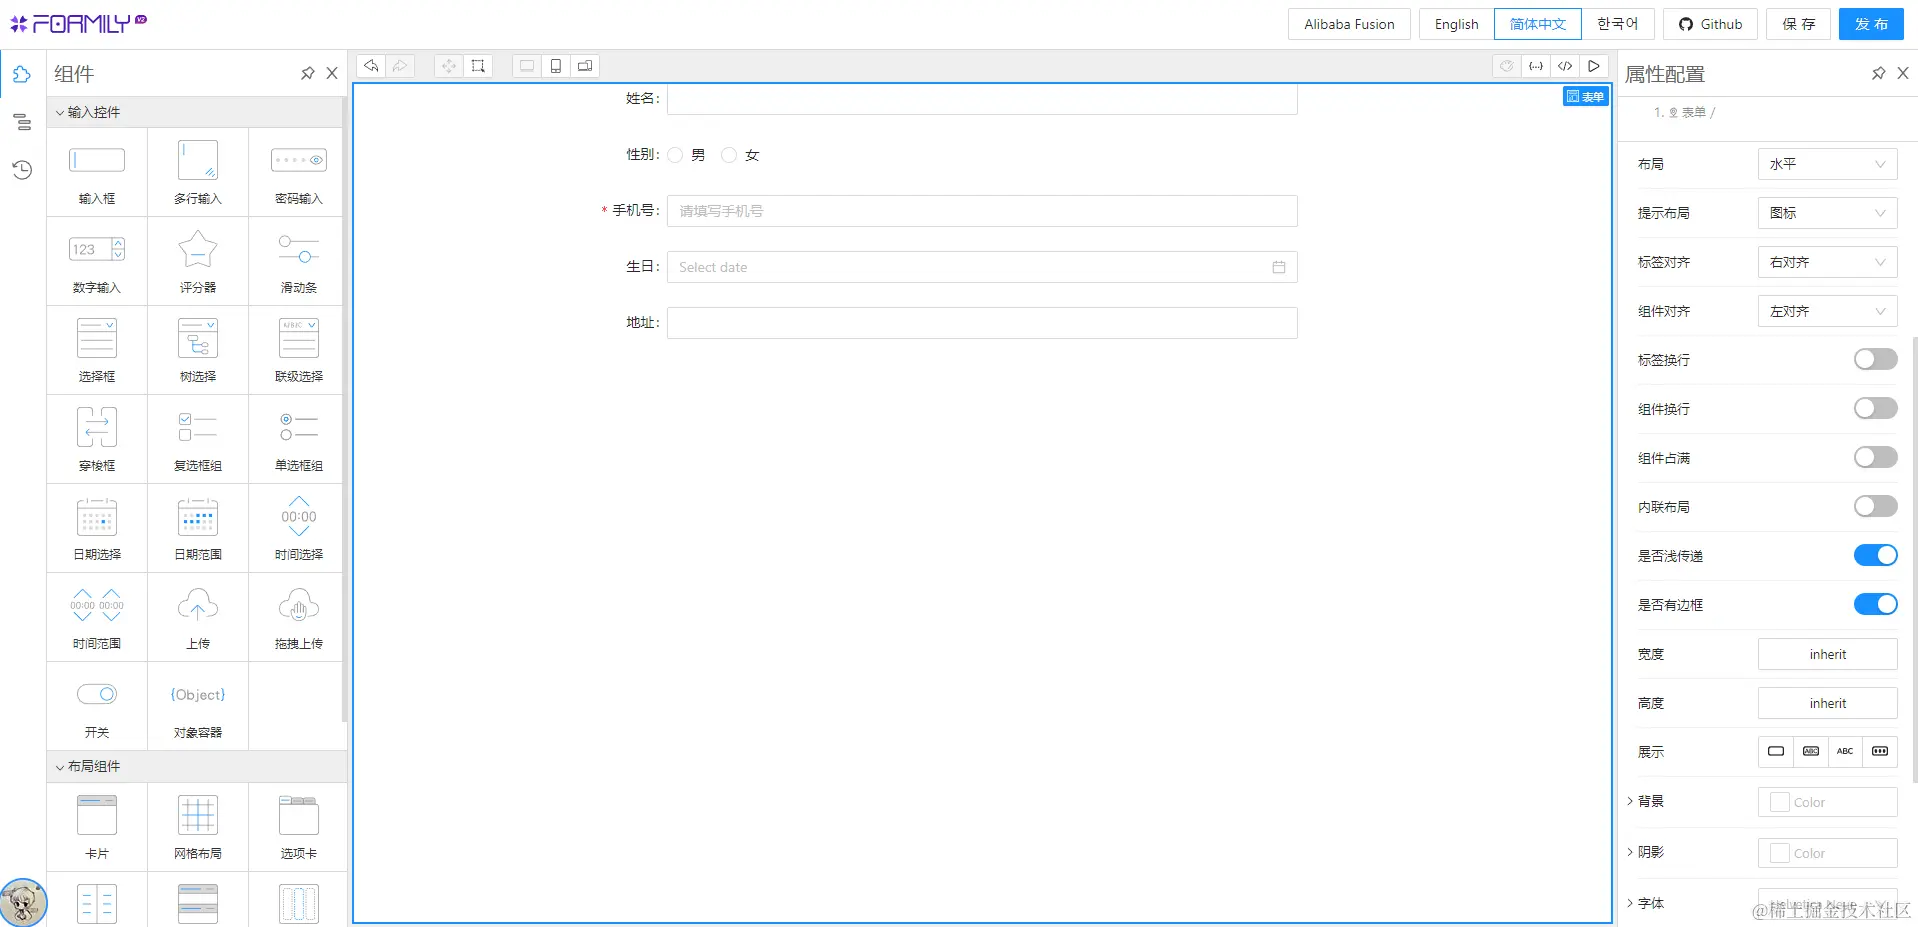Select the 男 radio button
Image resolution: width=1918 pixels, height=927 pixels.
(674, 155)
